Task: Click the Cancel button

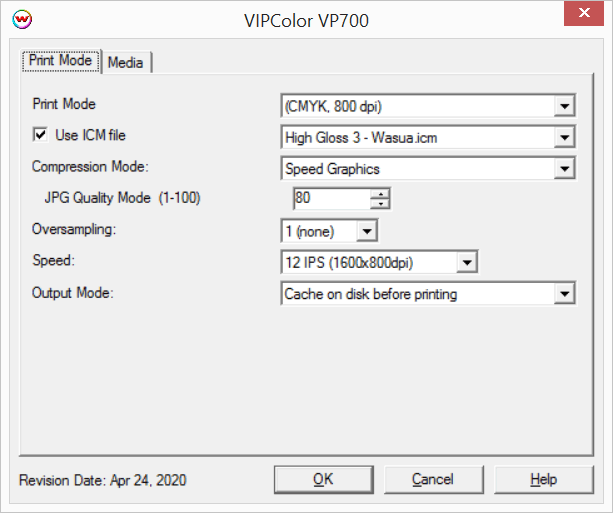Action: click(434, 479)
